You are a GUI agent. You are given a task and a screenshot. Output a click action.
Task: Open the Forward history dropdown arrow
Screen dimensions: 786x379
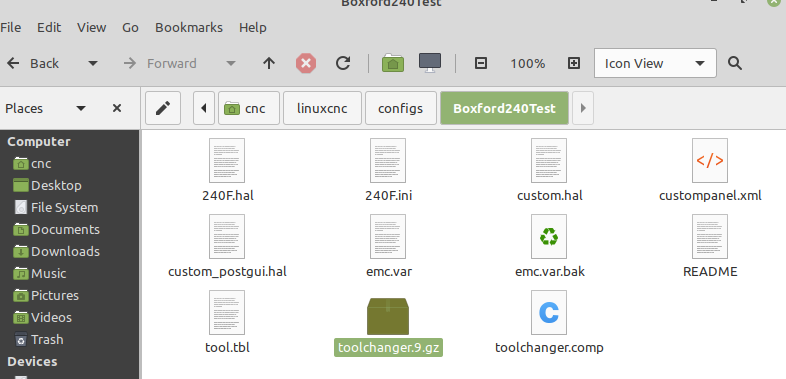point(231,64)
